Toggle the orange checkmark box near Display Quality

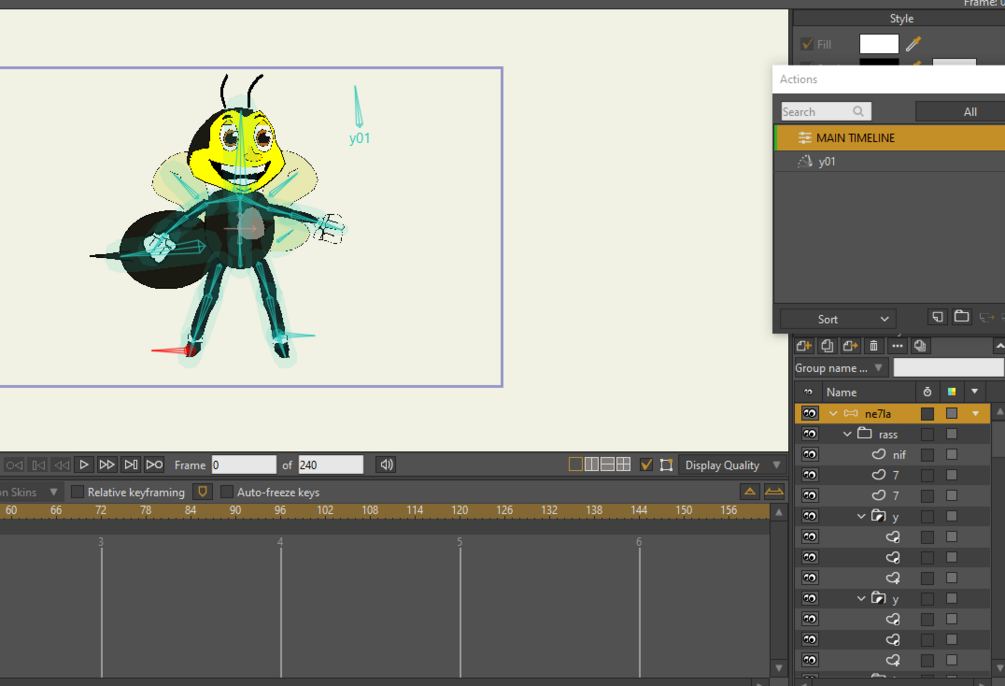(x=646, y=465)
